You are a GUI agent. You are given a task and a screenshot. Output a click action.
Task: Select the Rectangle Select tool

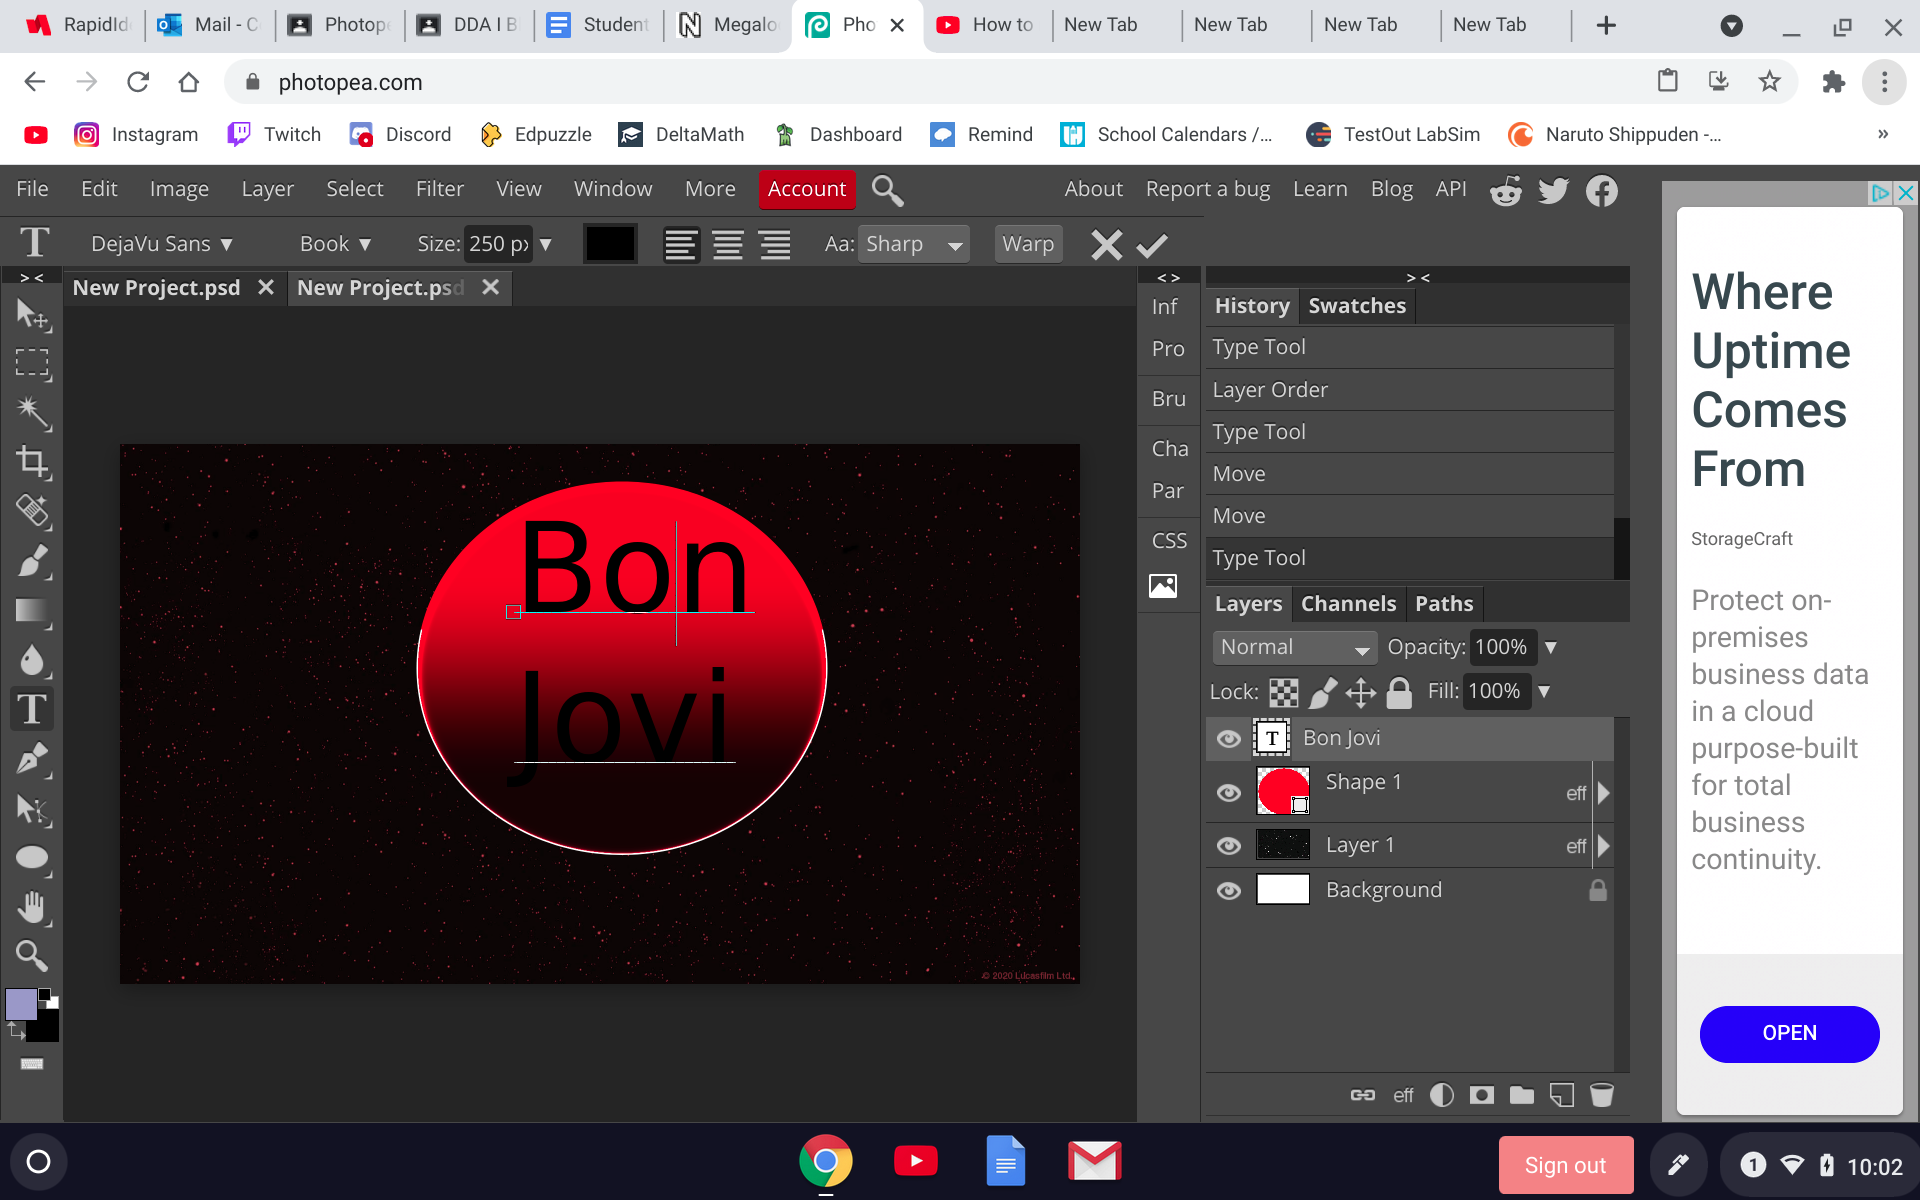33,363
